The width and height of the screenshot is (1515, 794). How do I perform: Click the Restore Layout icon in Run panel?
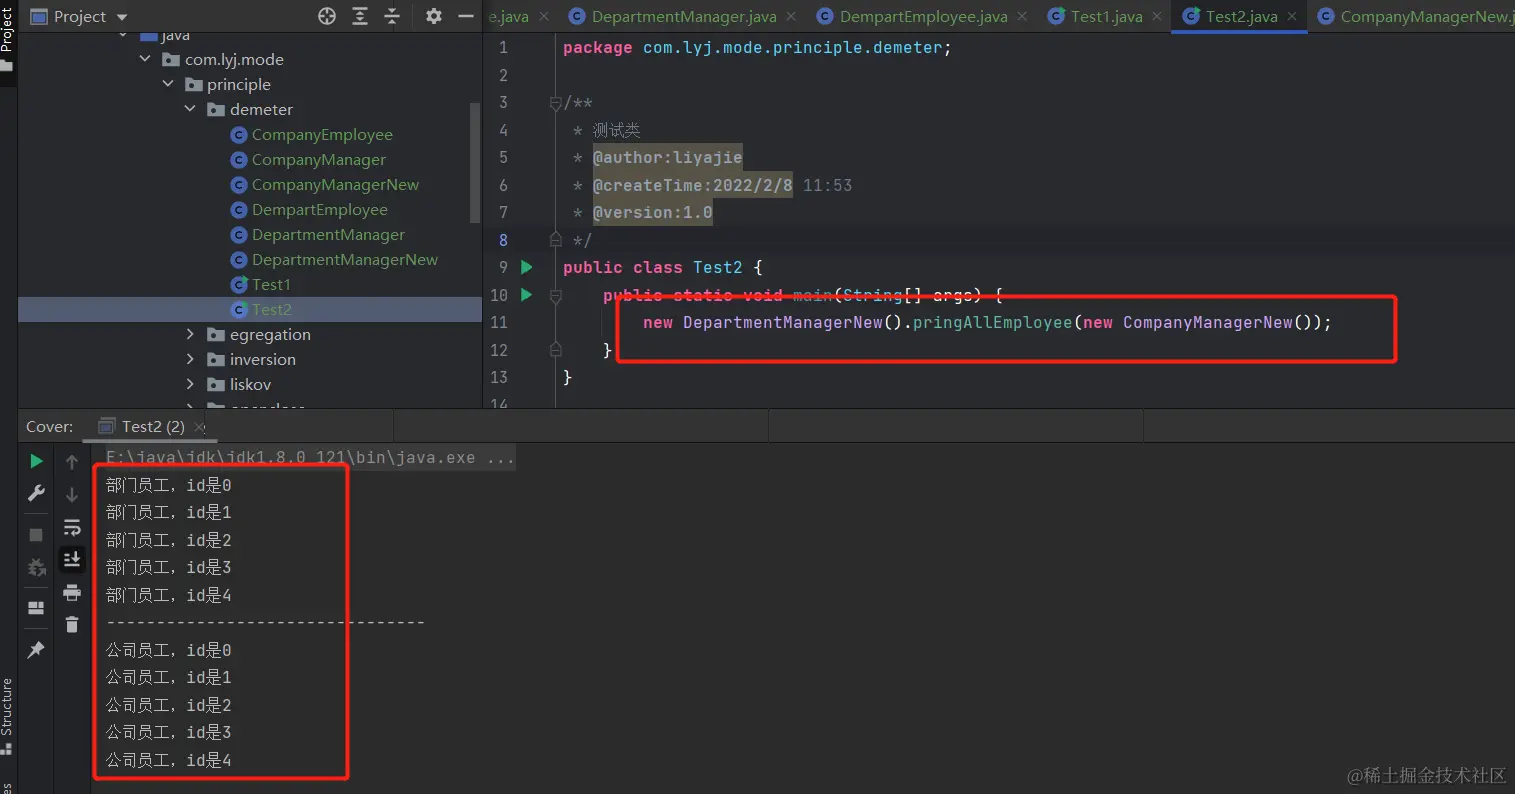click(36, 608)
